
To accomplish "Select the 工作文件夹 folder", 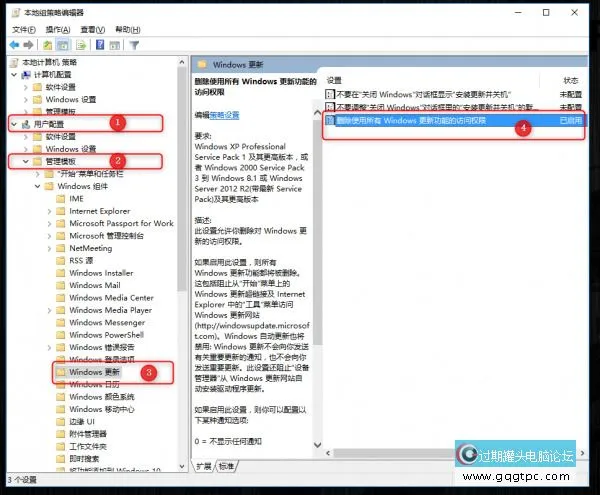I will 88,446.
